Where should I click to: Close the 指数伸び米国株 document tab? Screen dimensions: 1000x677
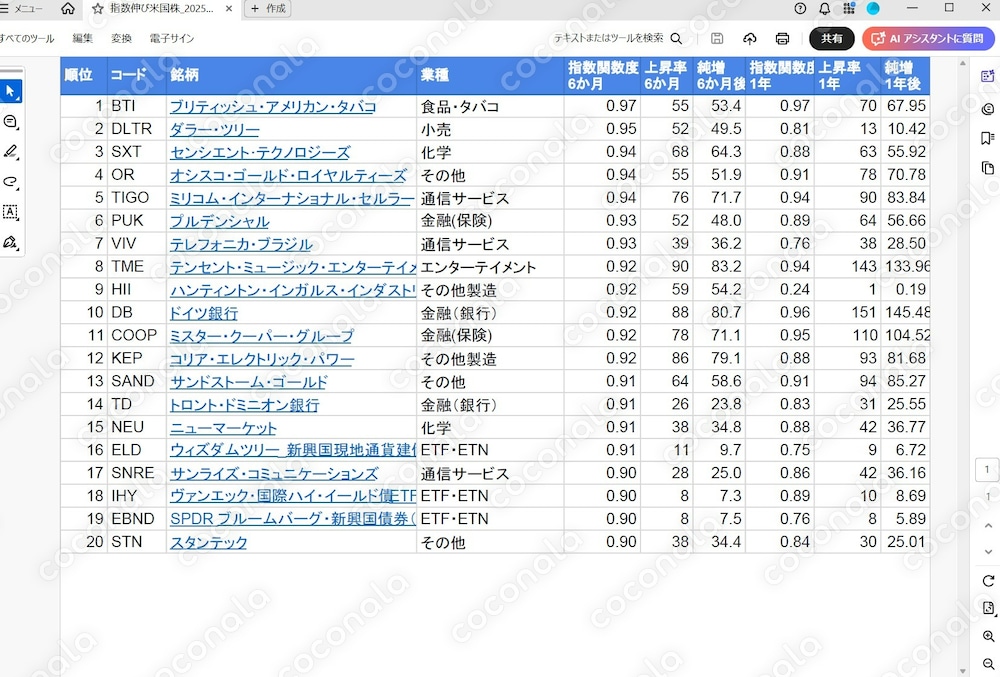(230, 9)
